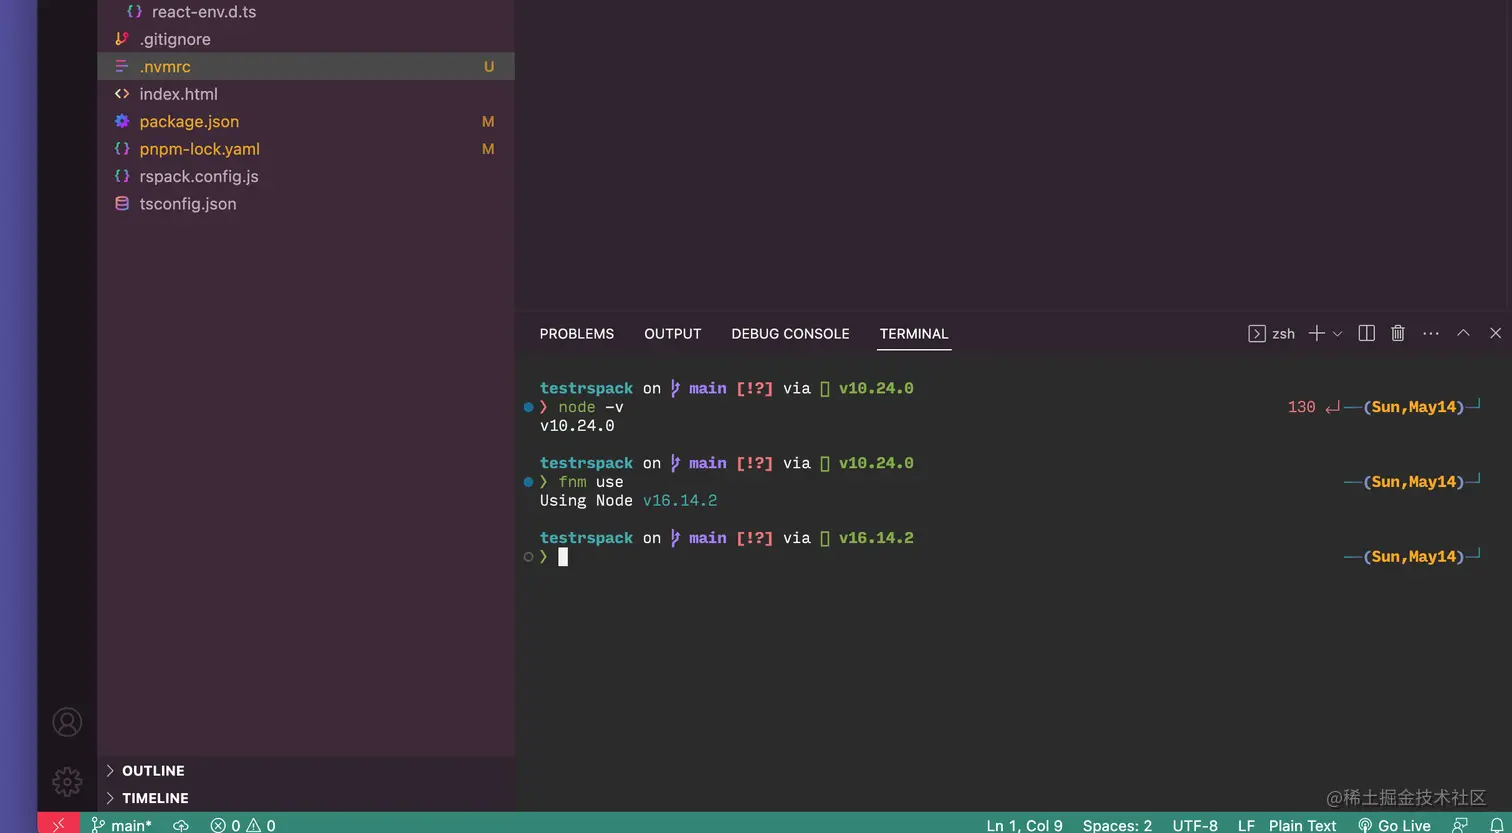Image resolution: width=1512 pixels, height=833 pixels.
Task: Open the Accounts icon in activity bar
Action: (67, 722)
